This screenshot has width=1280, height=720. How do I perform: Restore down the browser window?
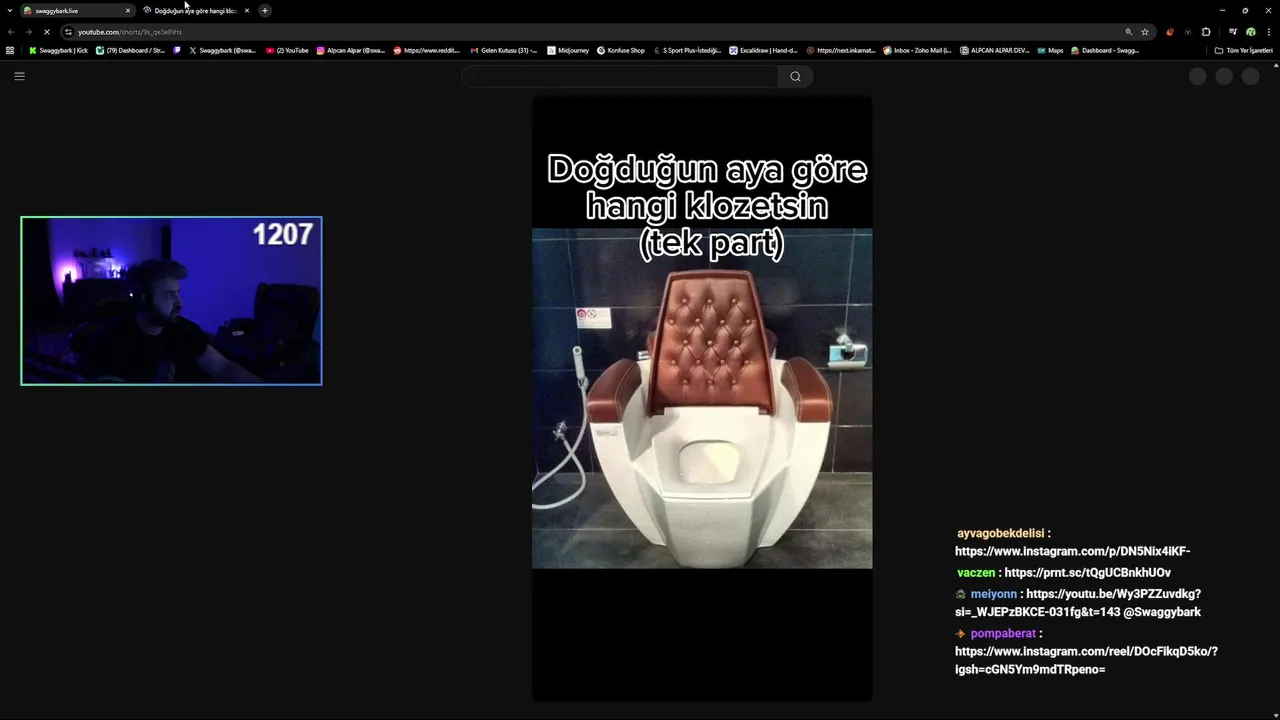point(1245,10)
